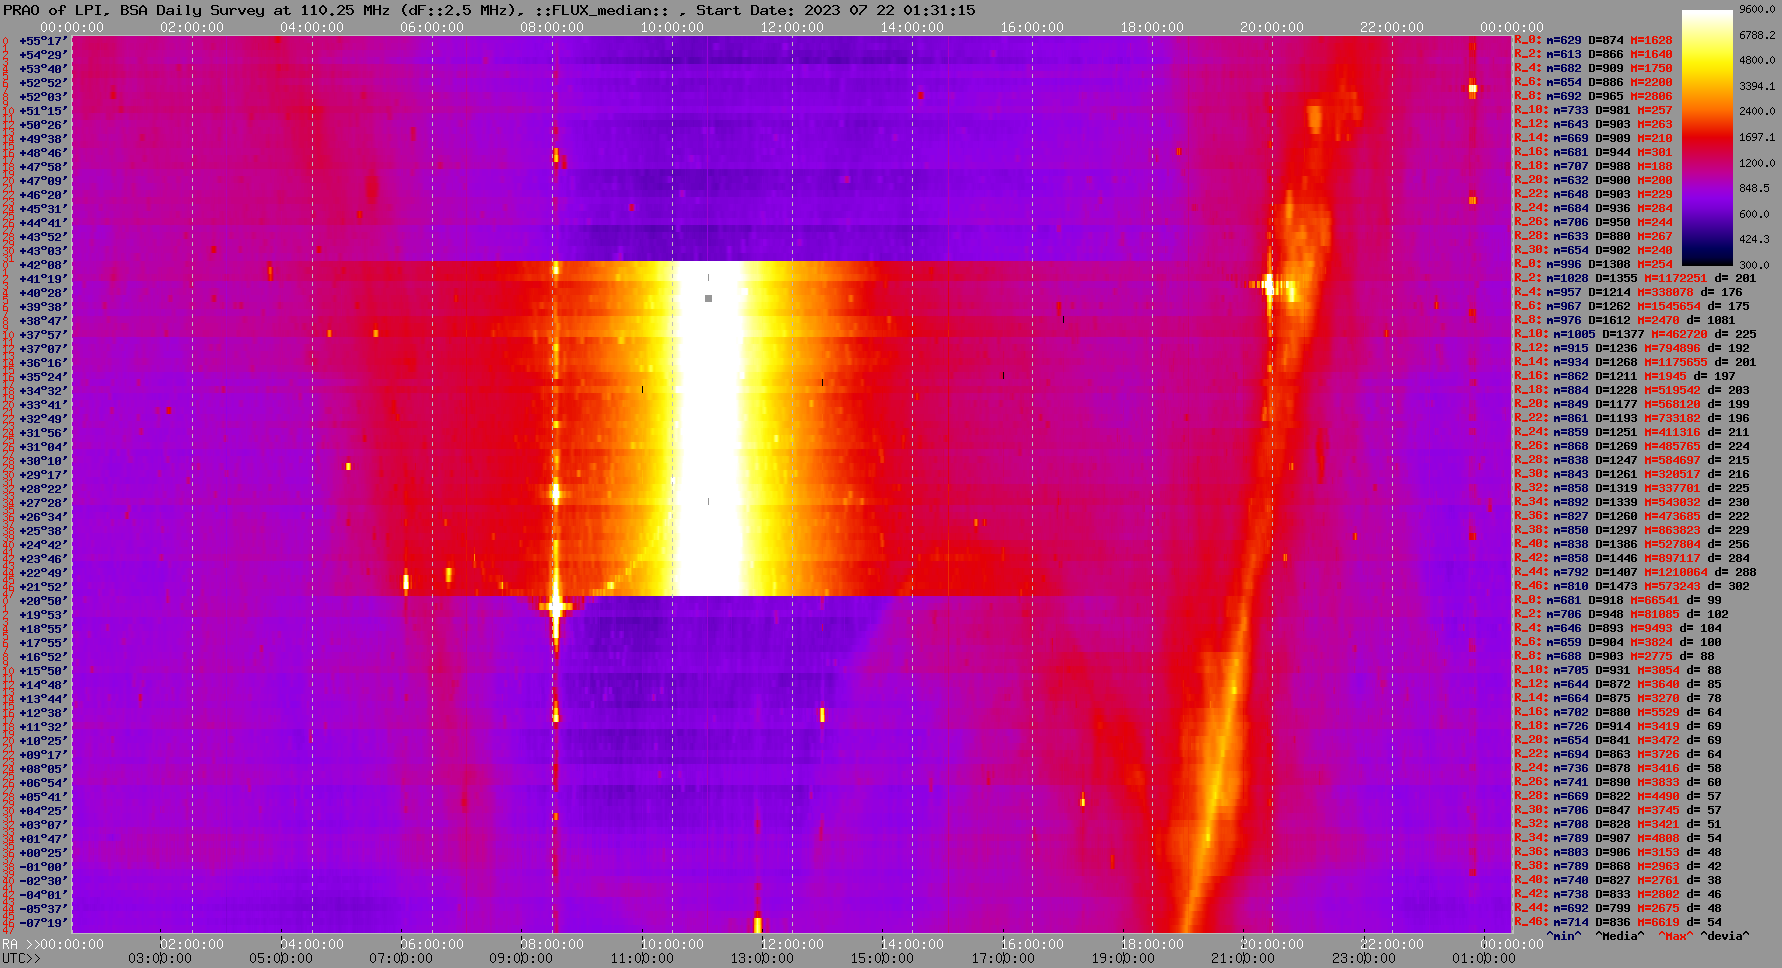Click the 'UTC>>' axis label
Image resolution: width=1782 pixels, height=968 pixels.
click(21, 959)
